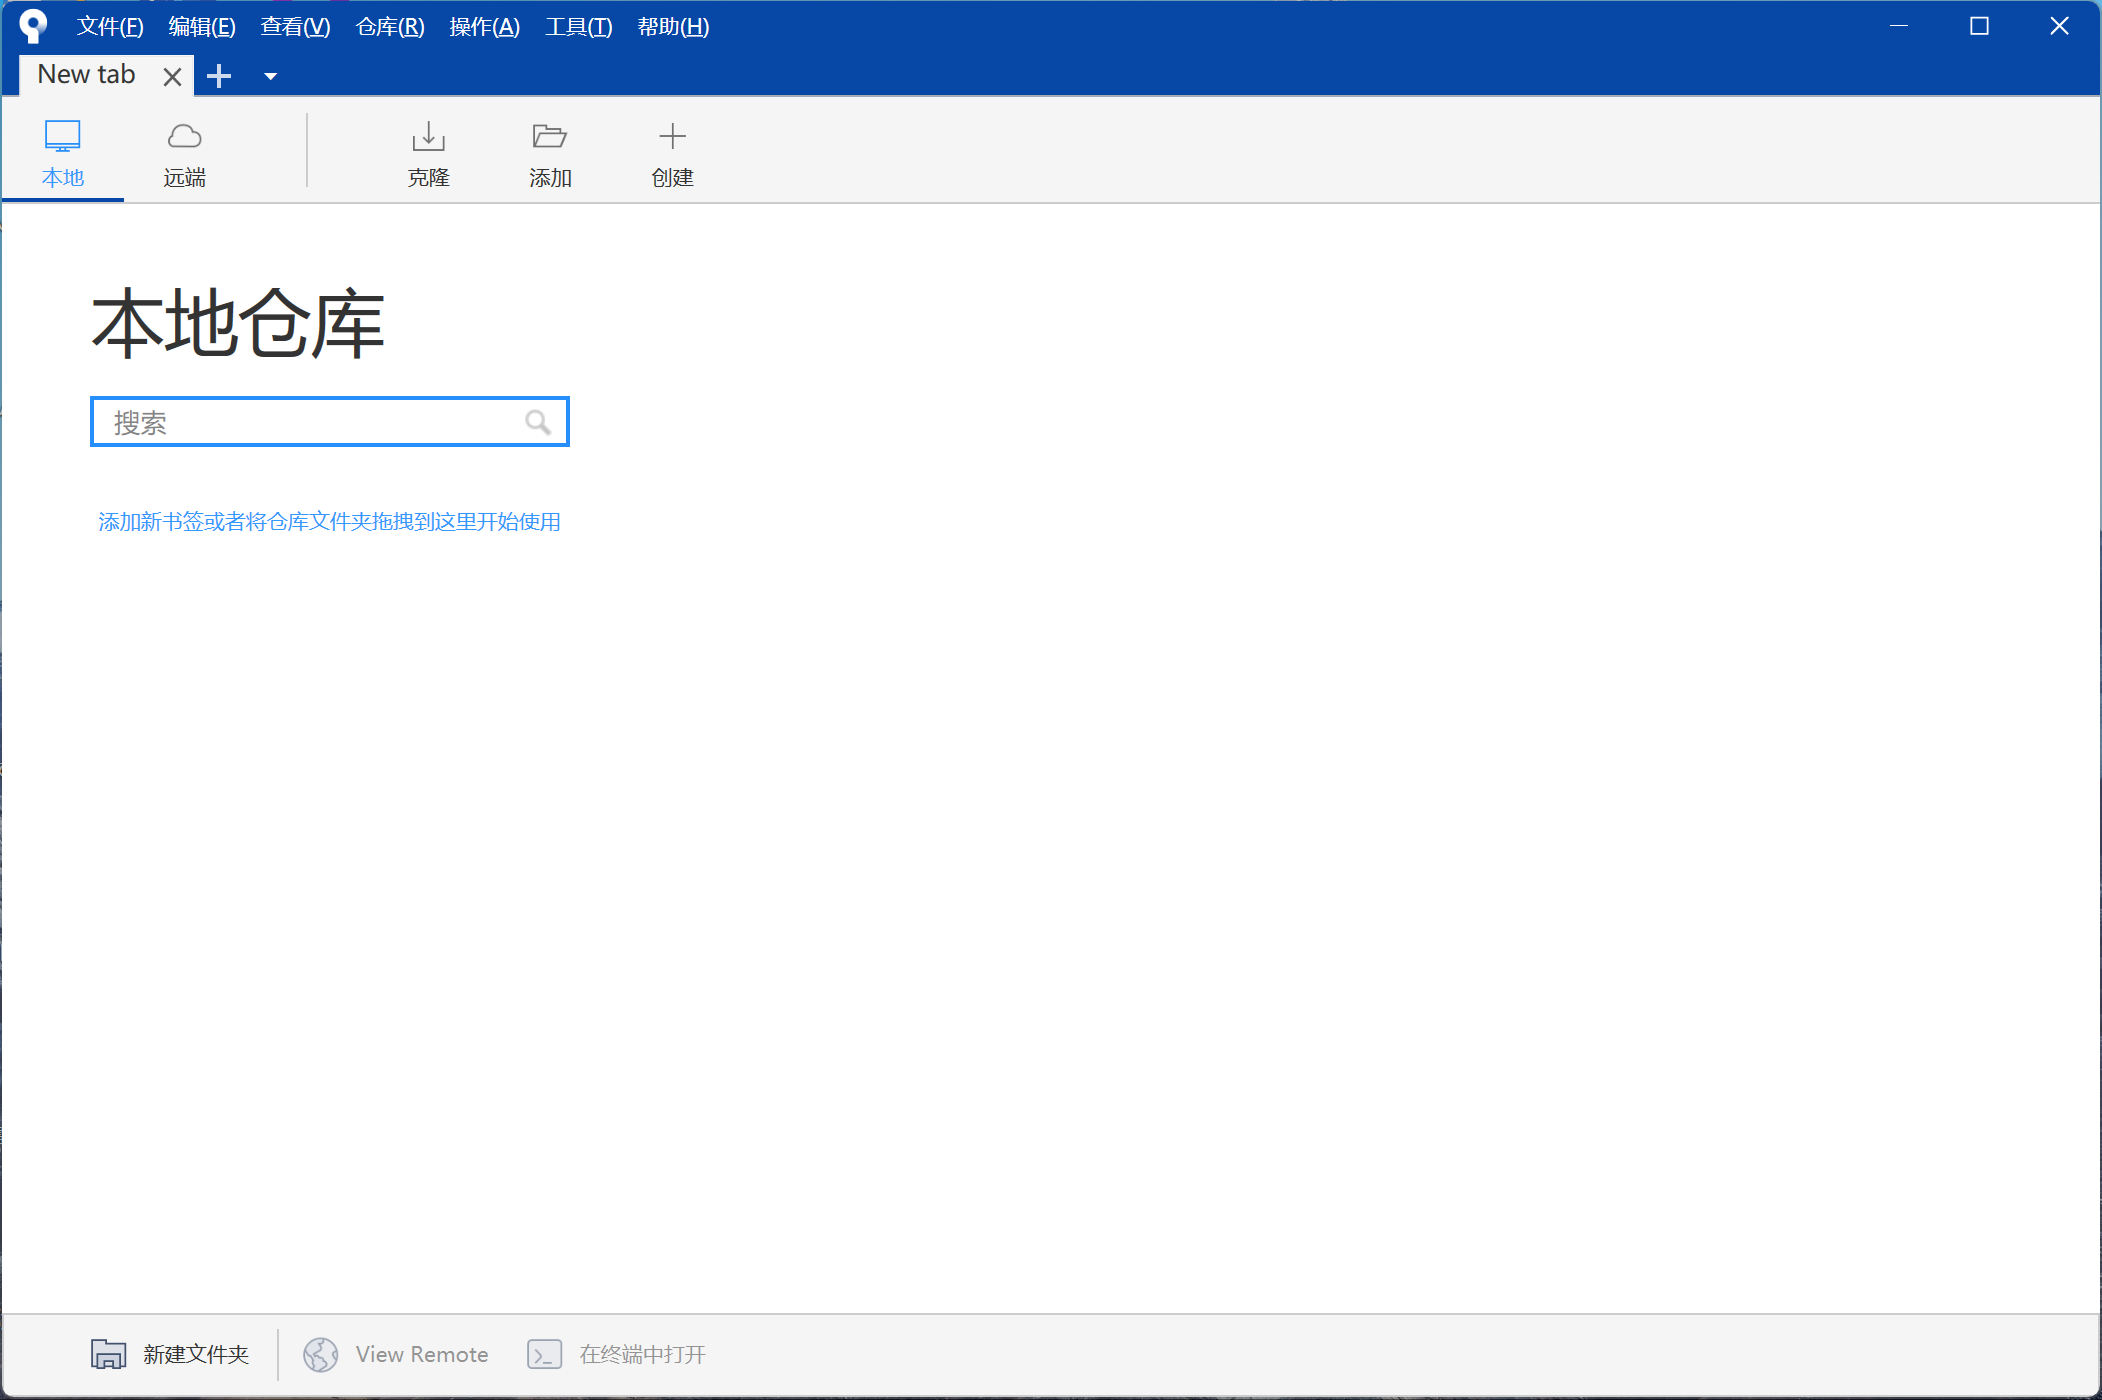Select the New tab tab

[x=86, y=75]
